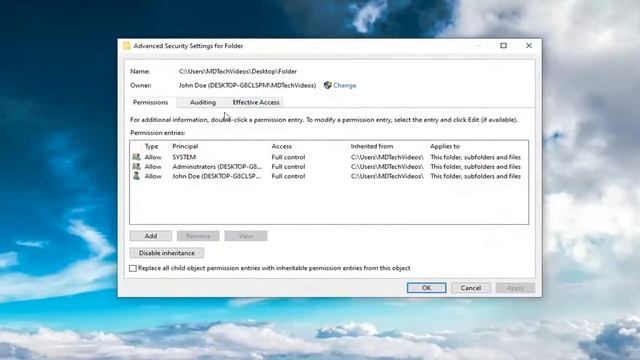Open the Auditing tab

(x=203, y=102)
